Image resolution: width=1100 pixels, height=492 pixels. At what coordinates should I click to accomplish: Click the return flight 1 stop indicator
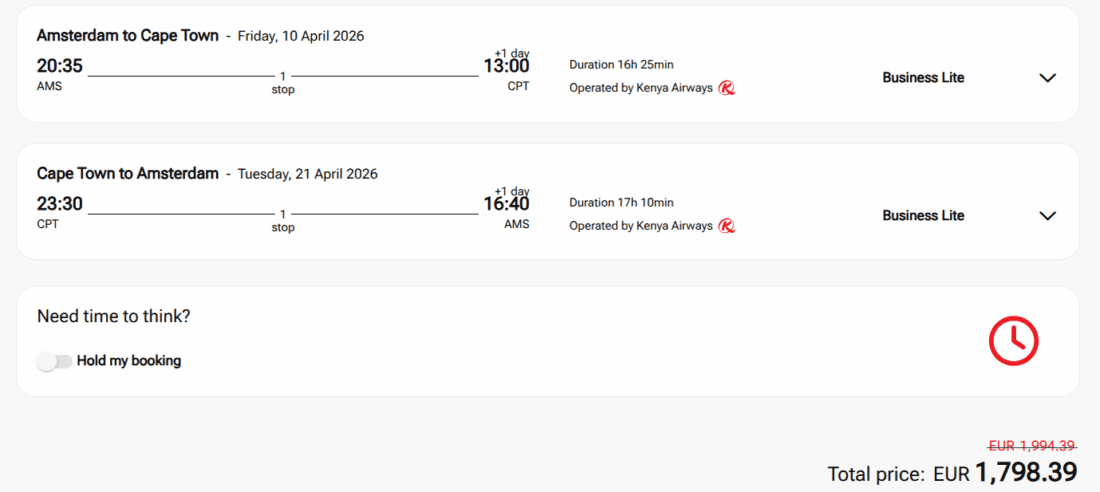(x=283, y=220)
